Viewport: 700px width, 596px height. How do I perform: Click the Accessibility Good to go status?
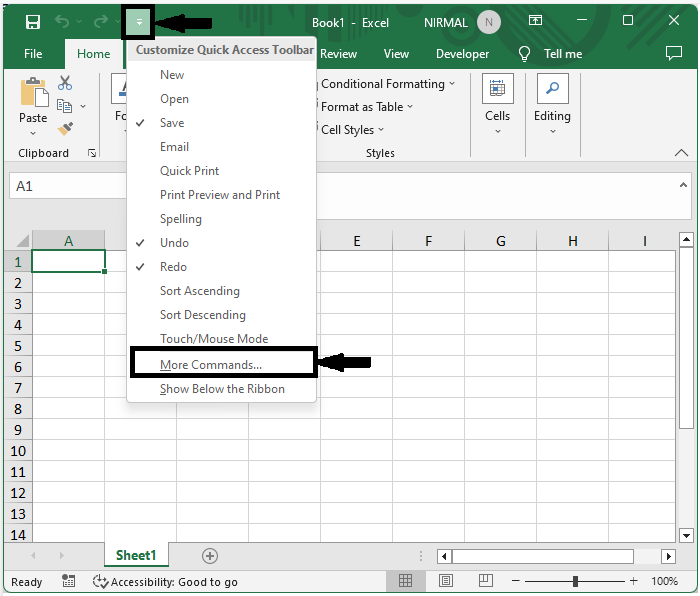click(165, 582)
